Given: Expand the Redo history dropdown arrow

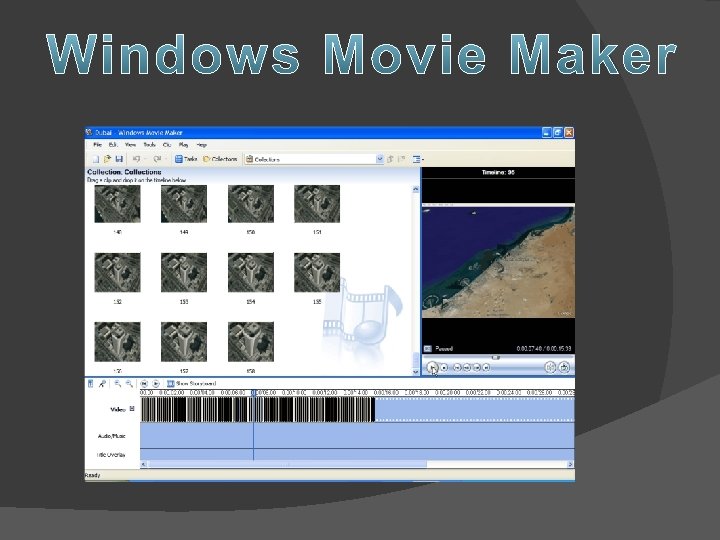Looking at the screenshot, I should (x=166, y=159).
